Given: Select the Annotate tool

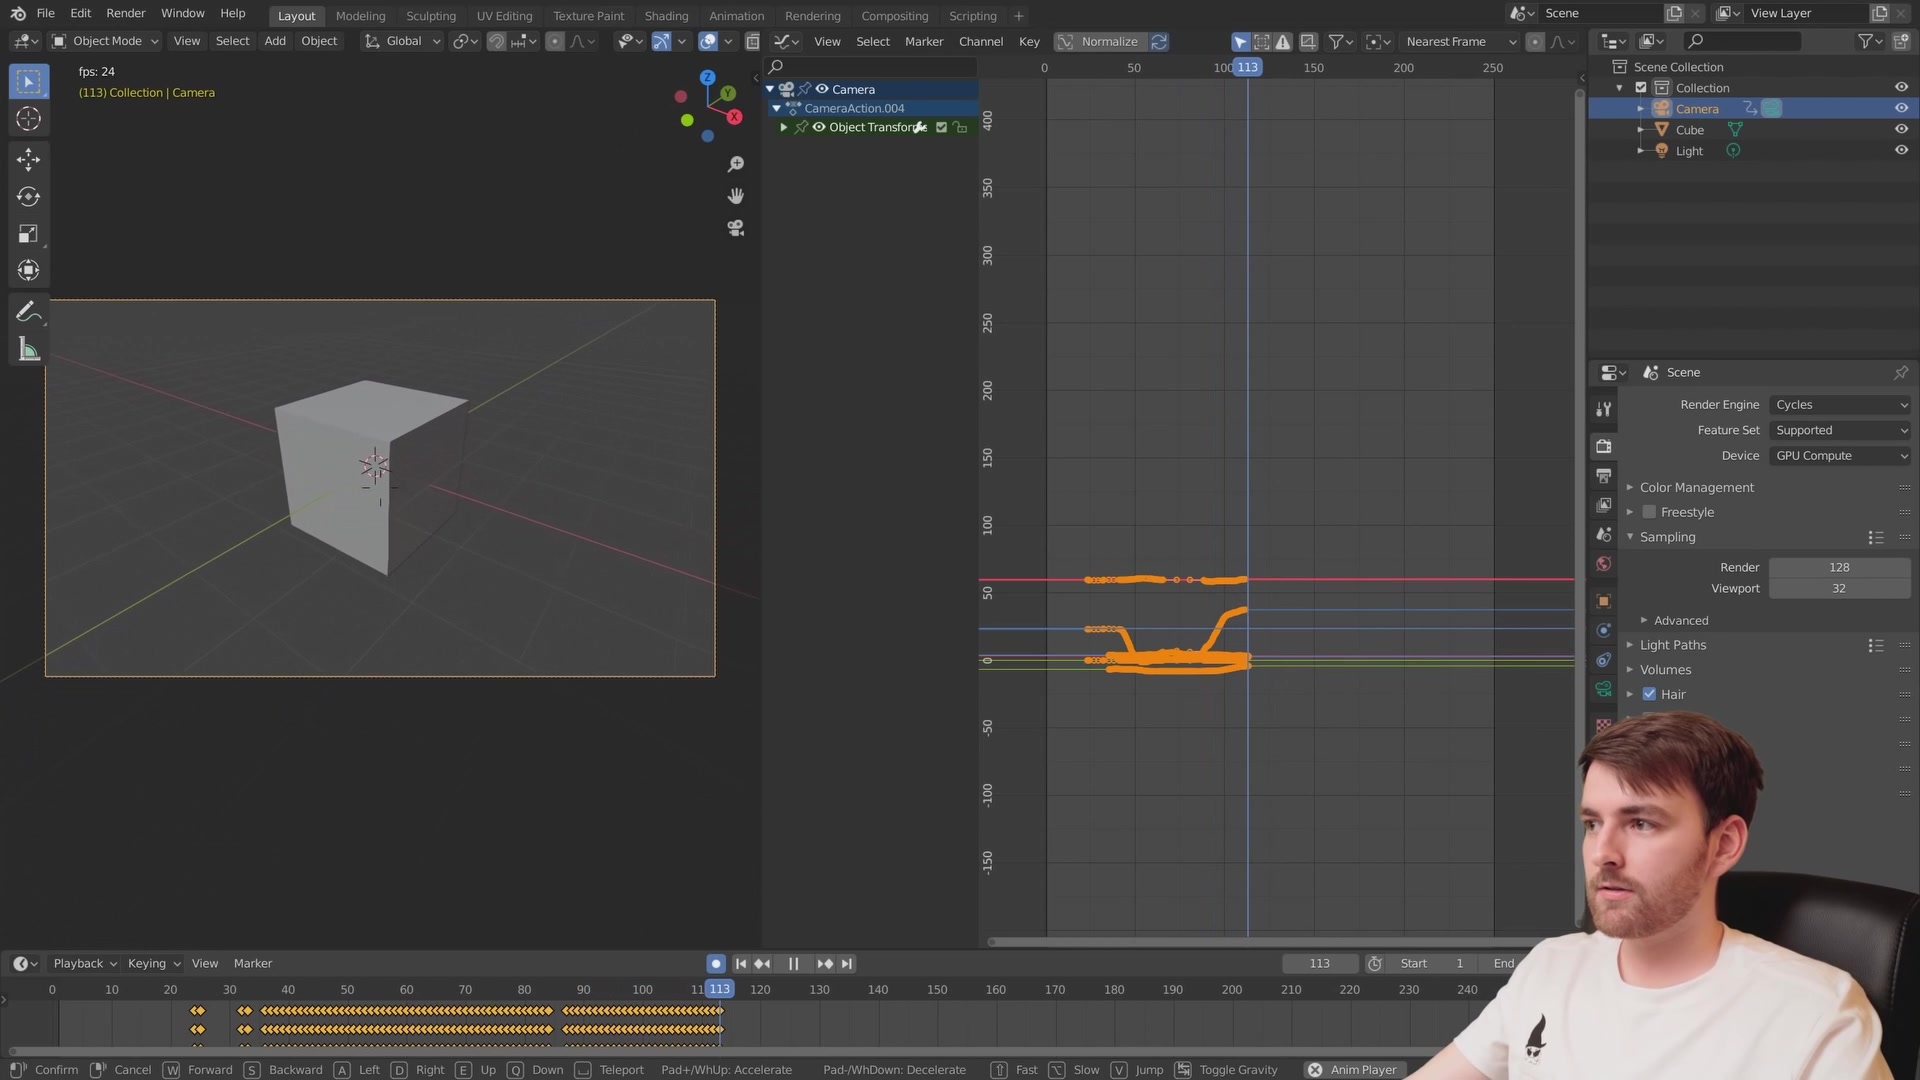Looking at the screenshot, I should pos(28,312).
